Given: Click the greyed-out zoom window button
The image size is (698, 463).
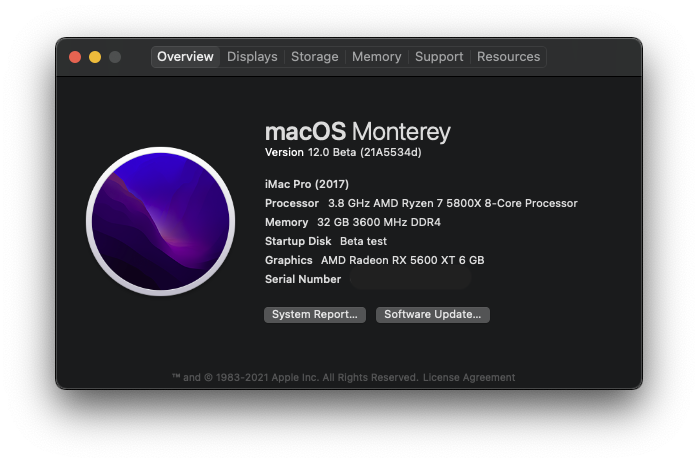Looking at the screenshot, I should [115, 57].
